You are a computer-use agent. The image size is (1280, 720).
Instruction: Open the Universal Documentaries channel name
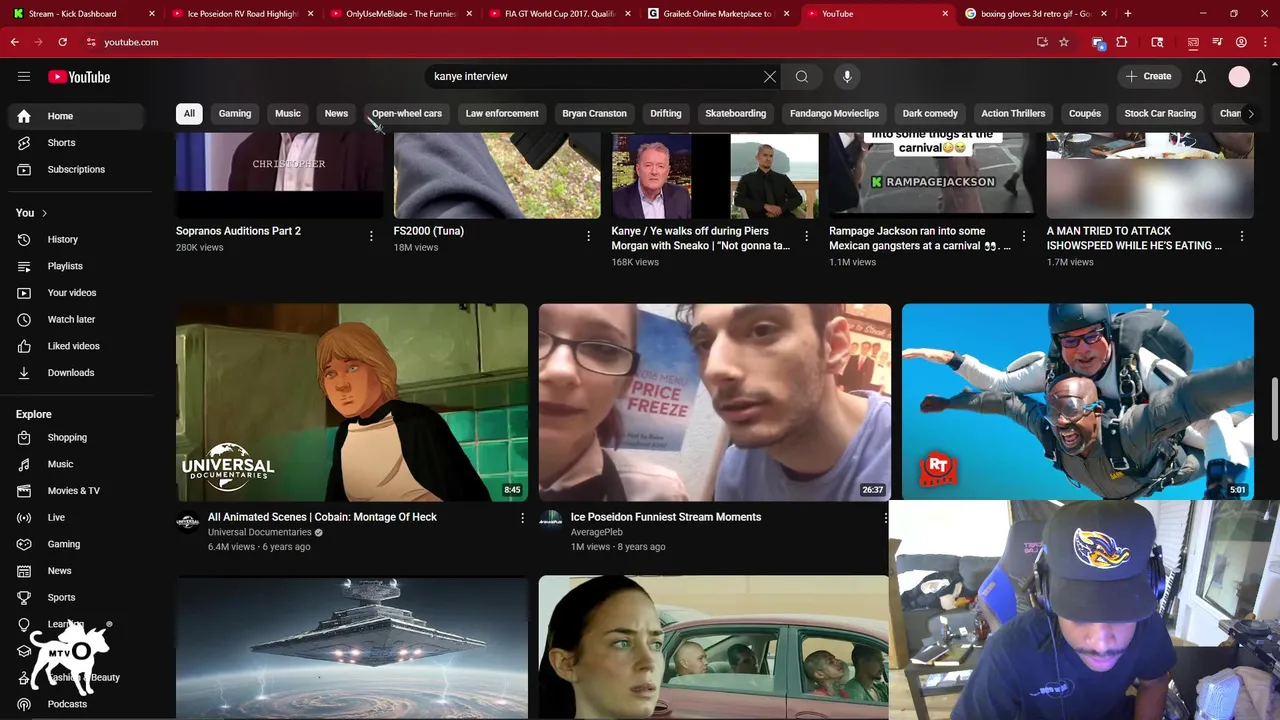(x=260, y=532)
